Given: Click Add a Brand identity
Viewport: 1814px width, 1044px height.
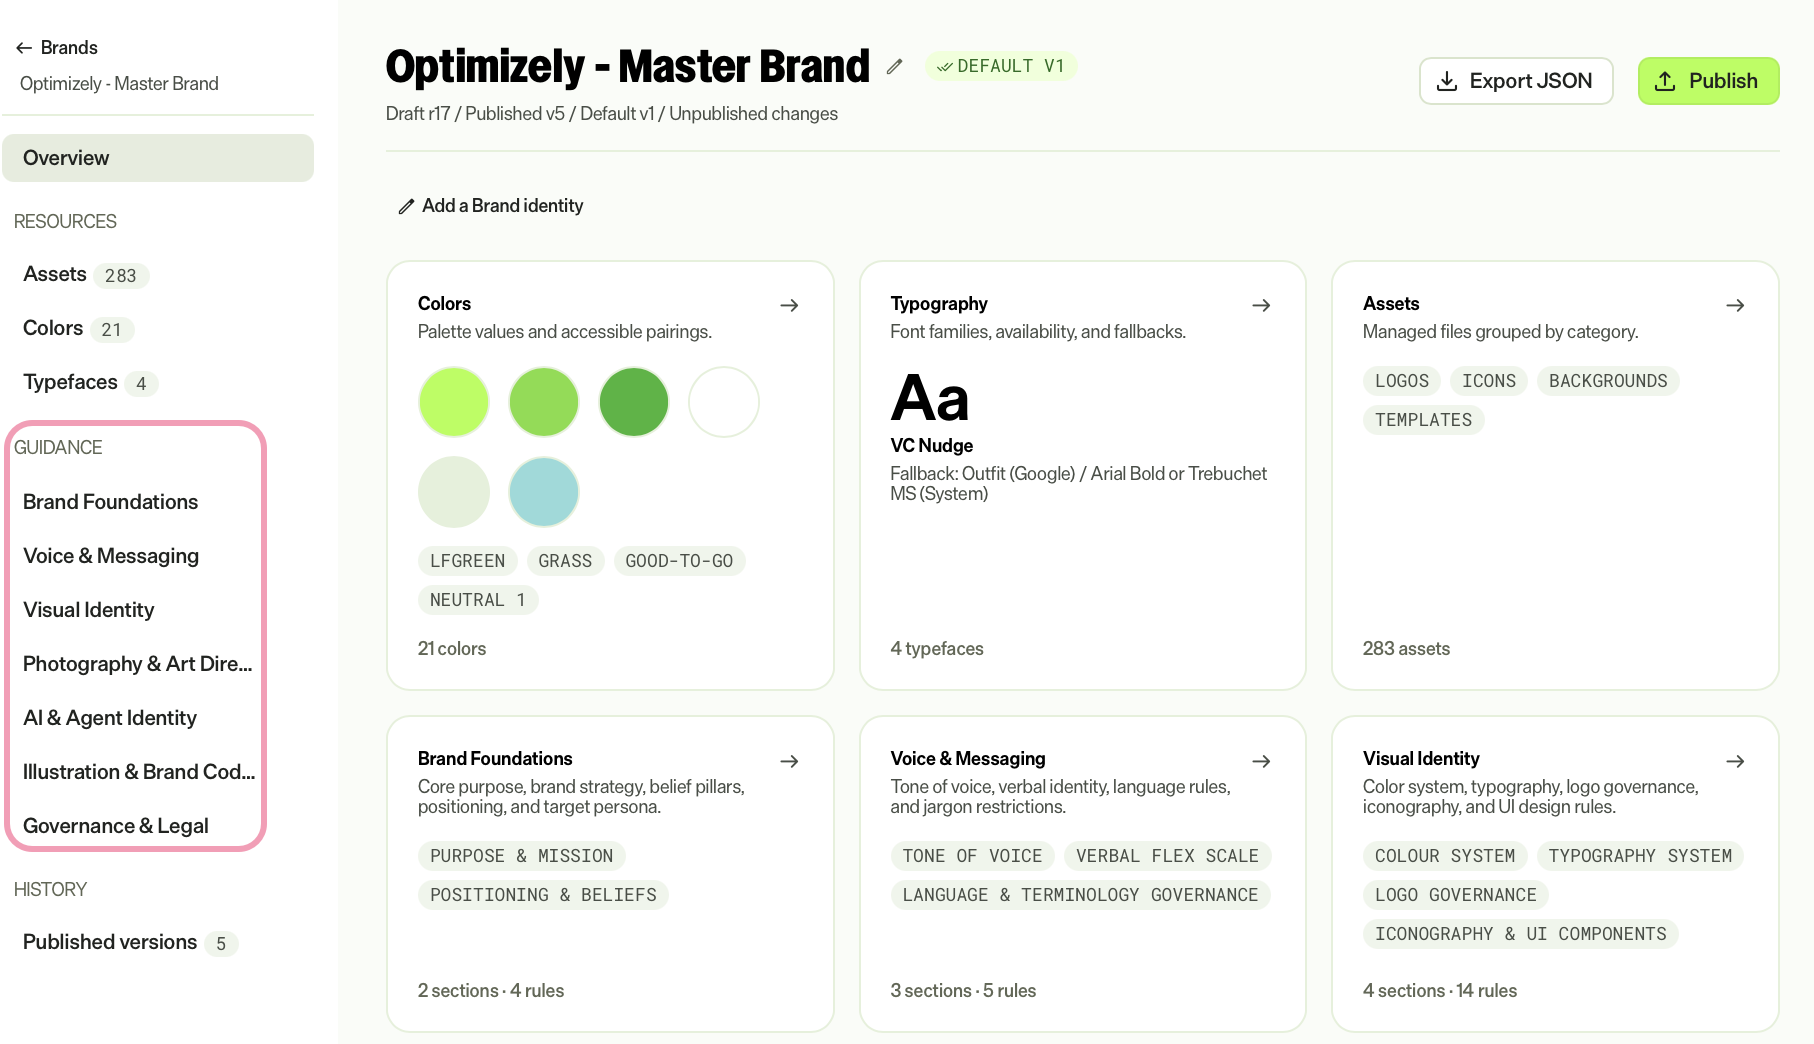Looking at the screenshot, I should pos(490,206).
